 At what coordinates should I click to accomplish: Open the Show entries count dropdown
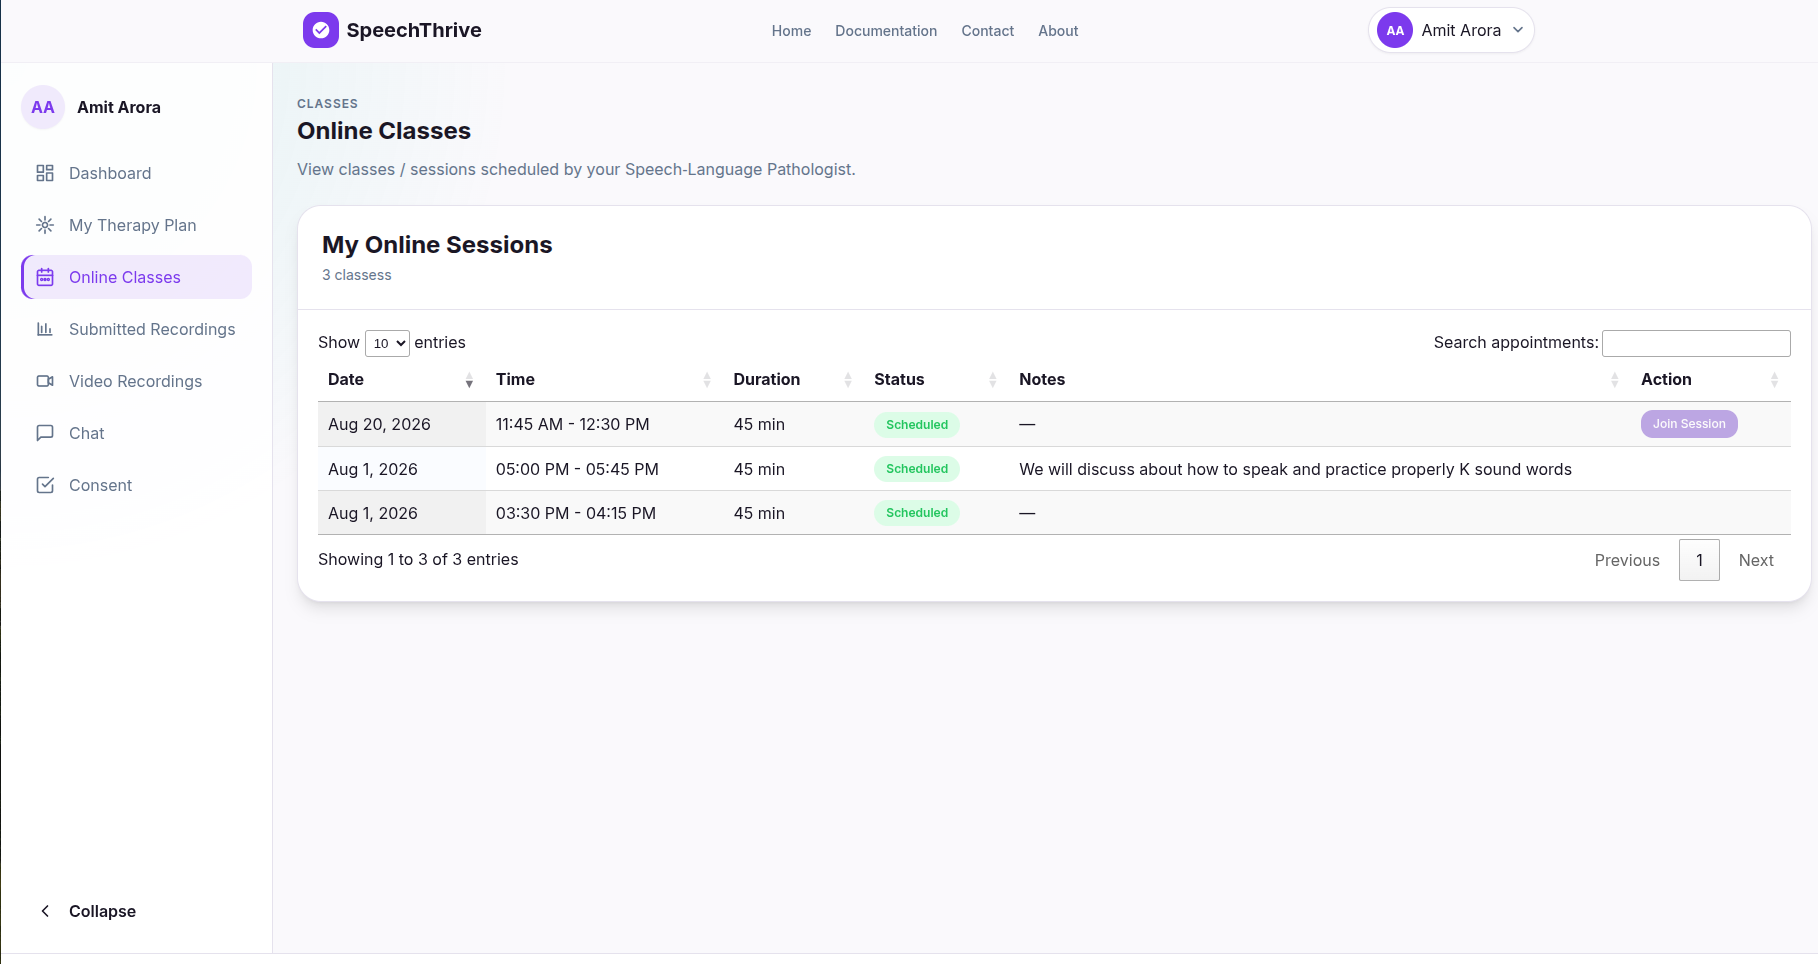pos(387,343)
